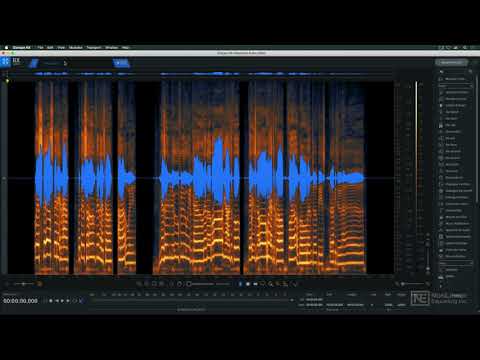The width and height of the screenshot is (480, 360).
Task: Click the waveform overview strip above spectrogram
Action: pos(200,73)
